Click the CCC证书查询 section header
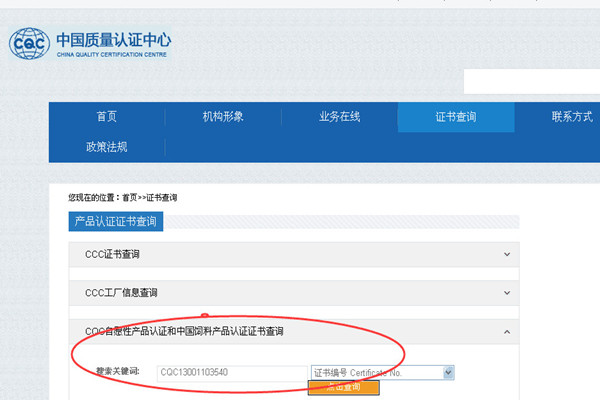Viewport: 600px width, 400px height. (294, 255)
